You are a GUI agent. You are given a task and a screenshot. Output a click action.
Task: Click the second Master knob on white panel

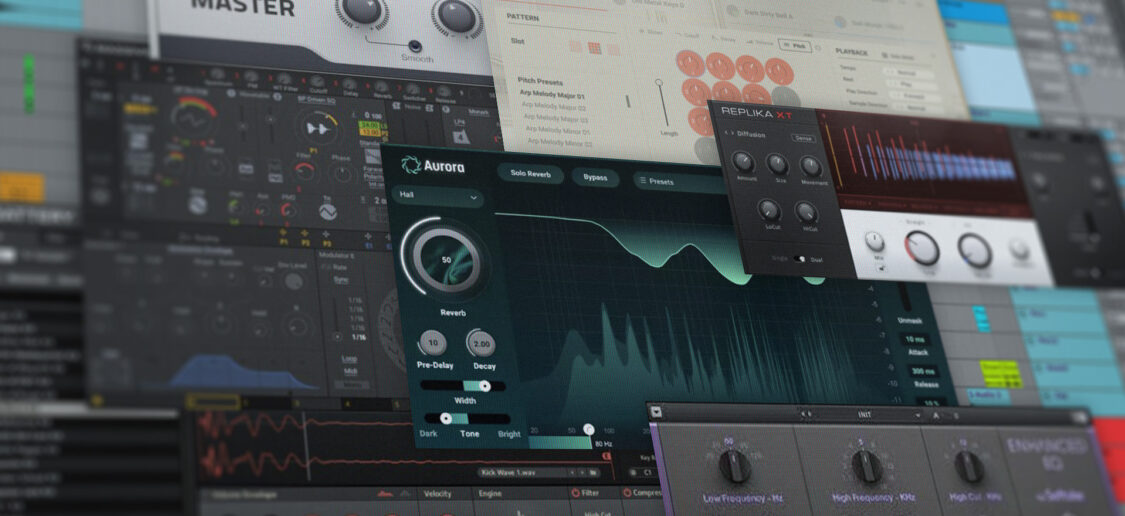coord(456,14)
